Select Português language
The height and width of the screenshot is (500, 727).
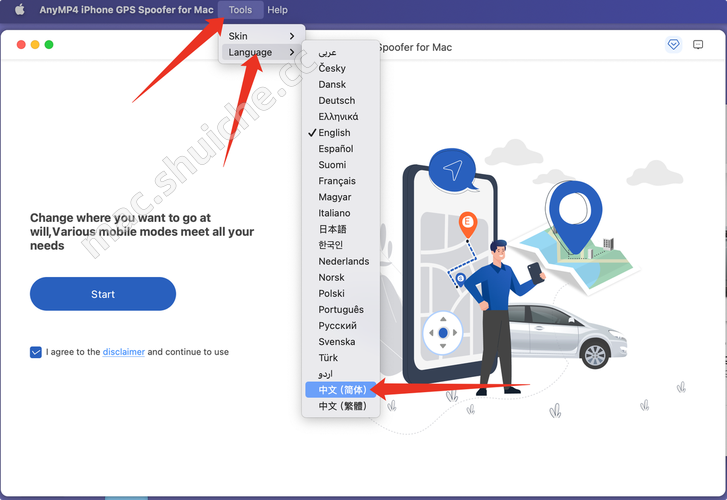tap(341, 309)
